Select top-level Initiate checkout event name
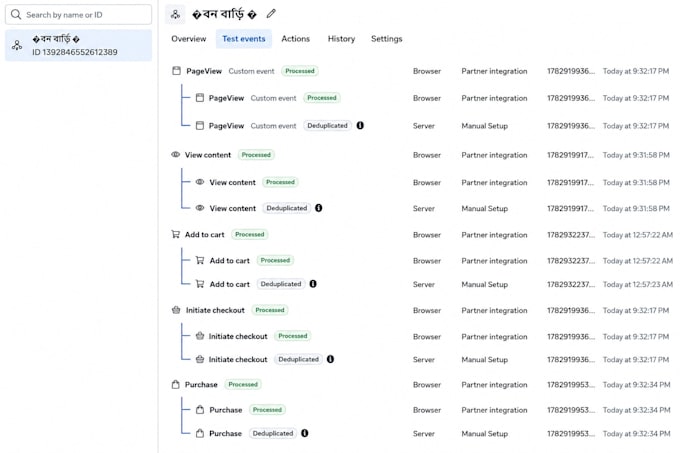Screen dimensions: 680x453 [215, 310]
